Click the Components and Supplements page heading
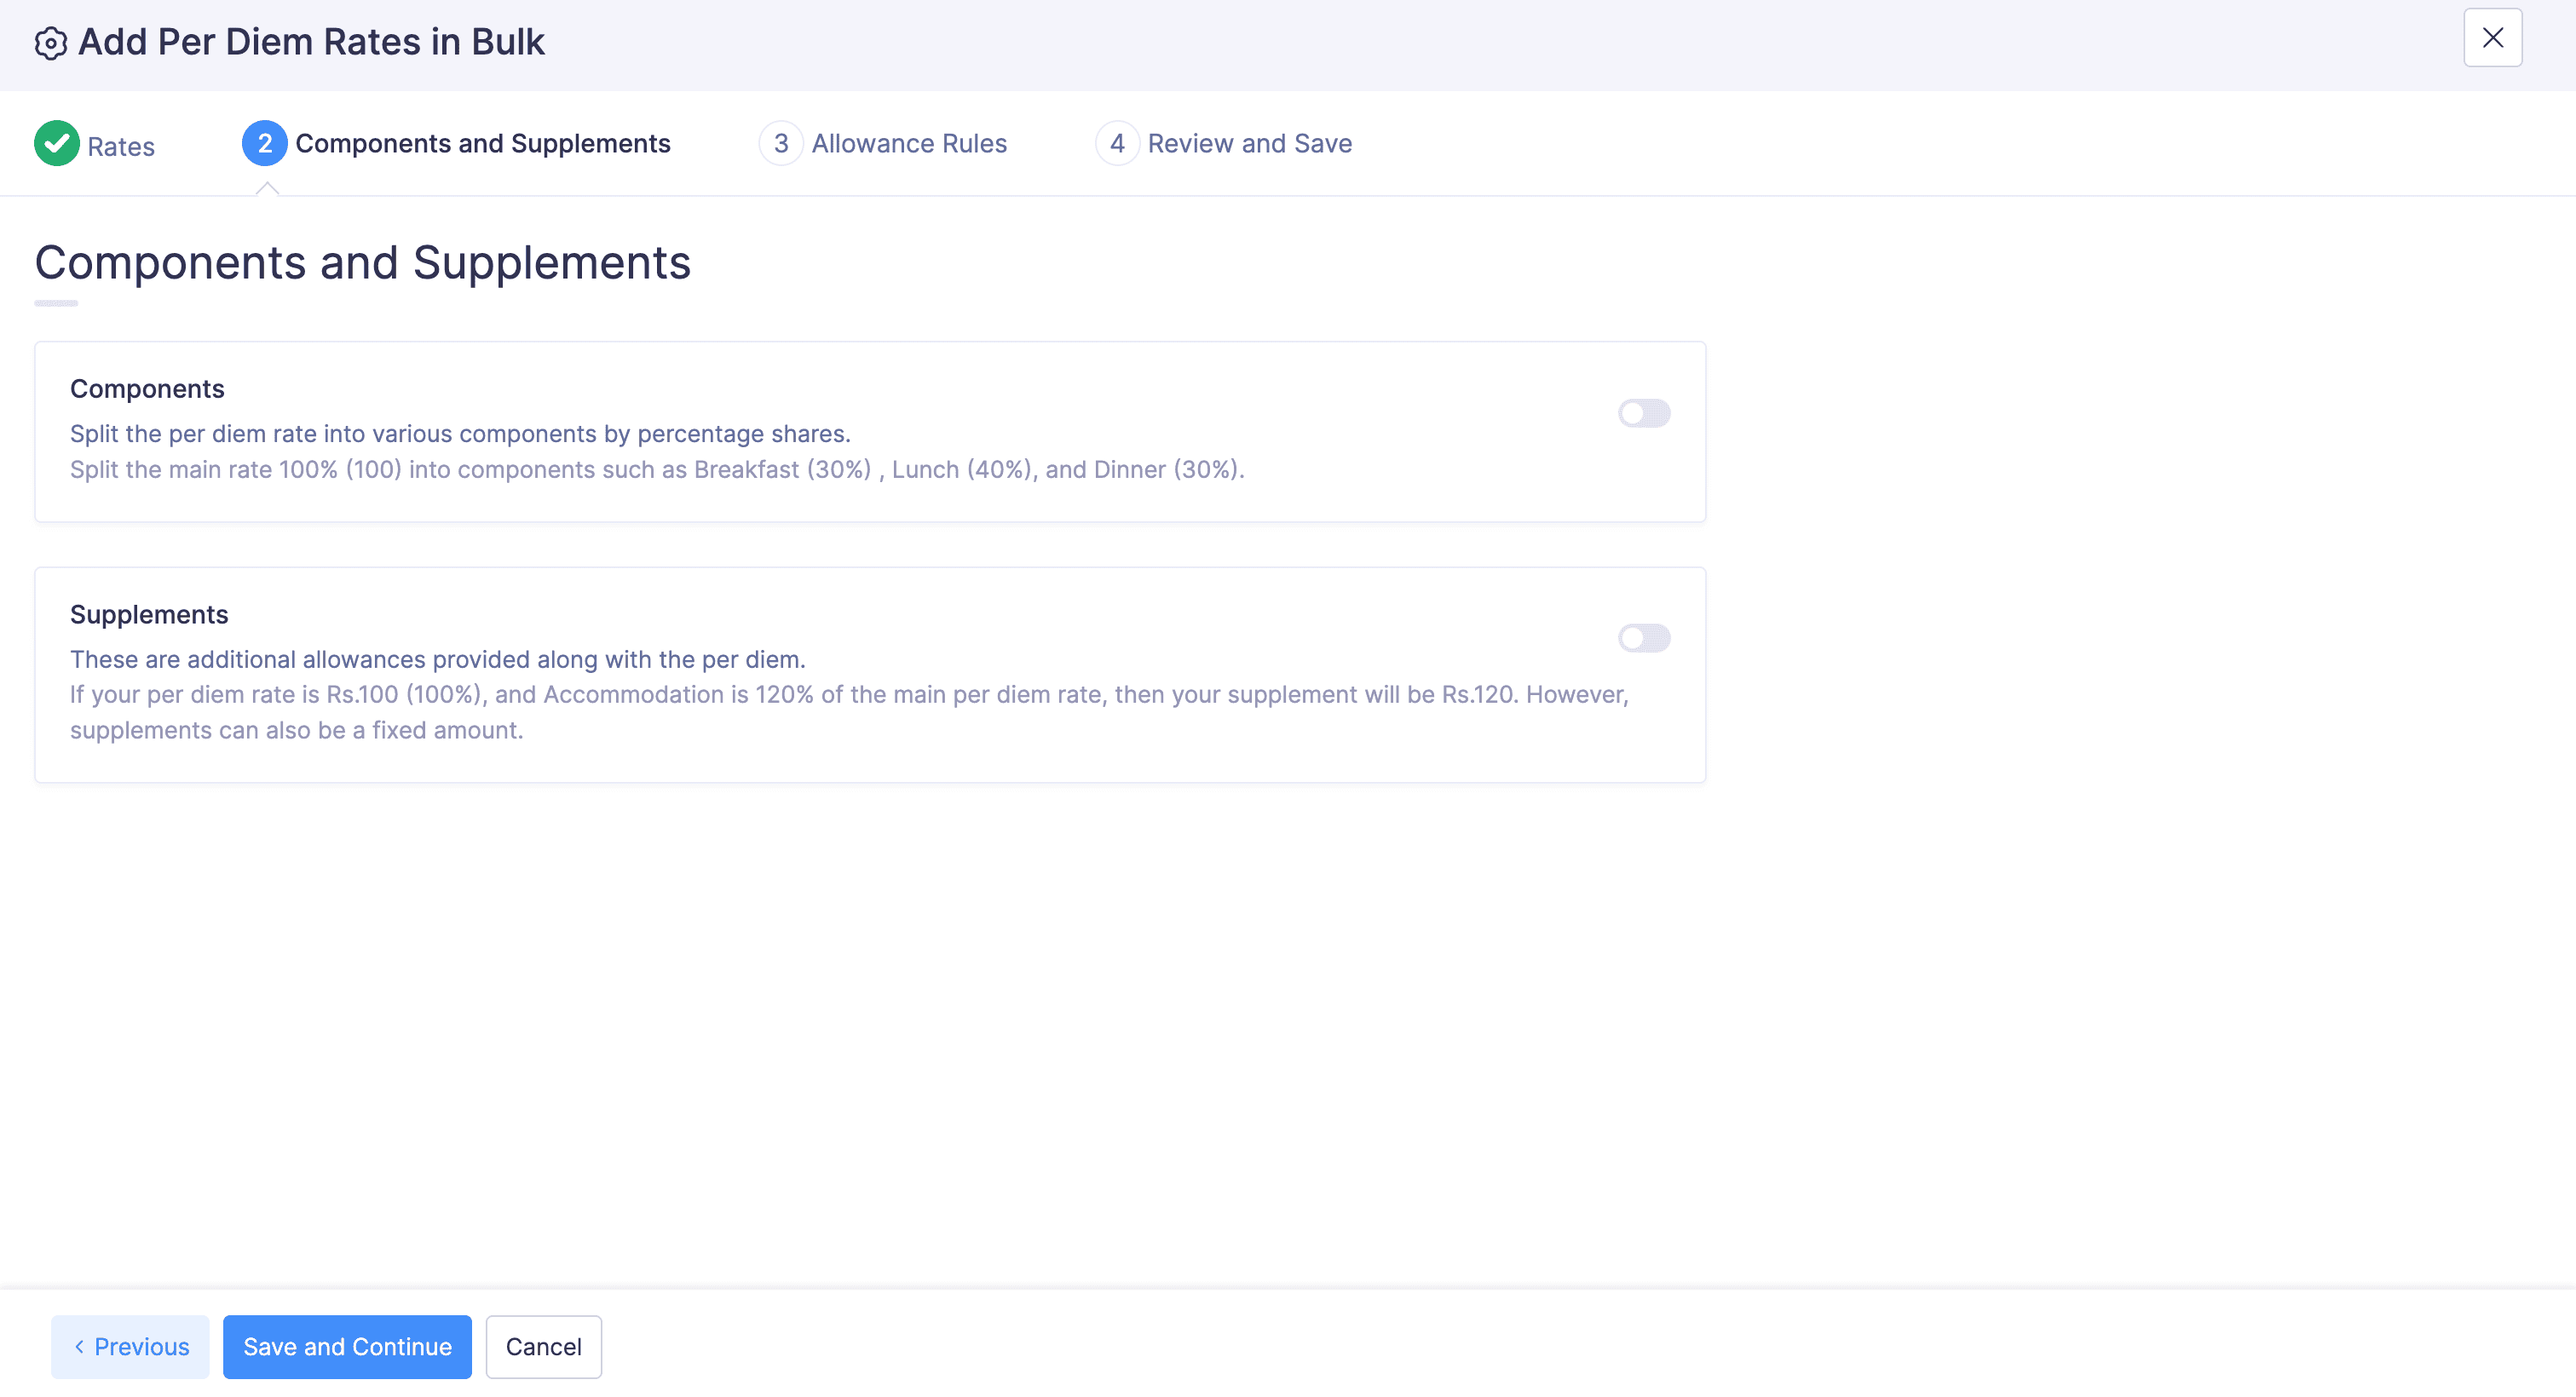This screenshot has width=2576, height=1397. pos(362,262)
